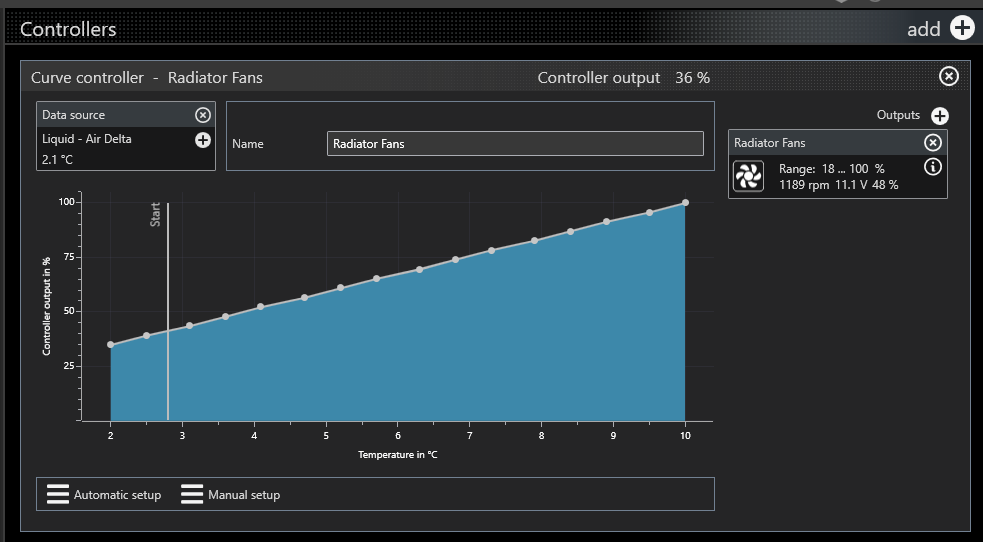Select the Start marker line on graph

point(168,310)
